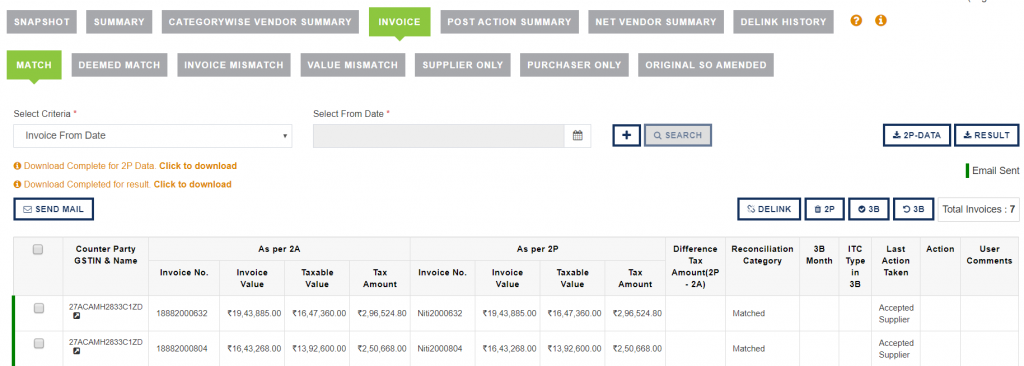Click 2A invoice number 18882000632
The image size is (1024, 366).
(182, 314)
